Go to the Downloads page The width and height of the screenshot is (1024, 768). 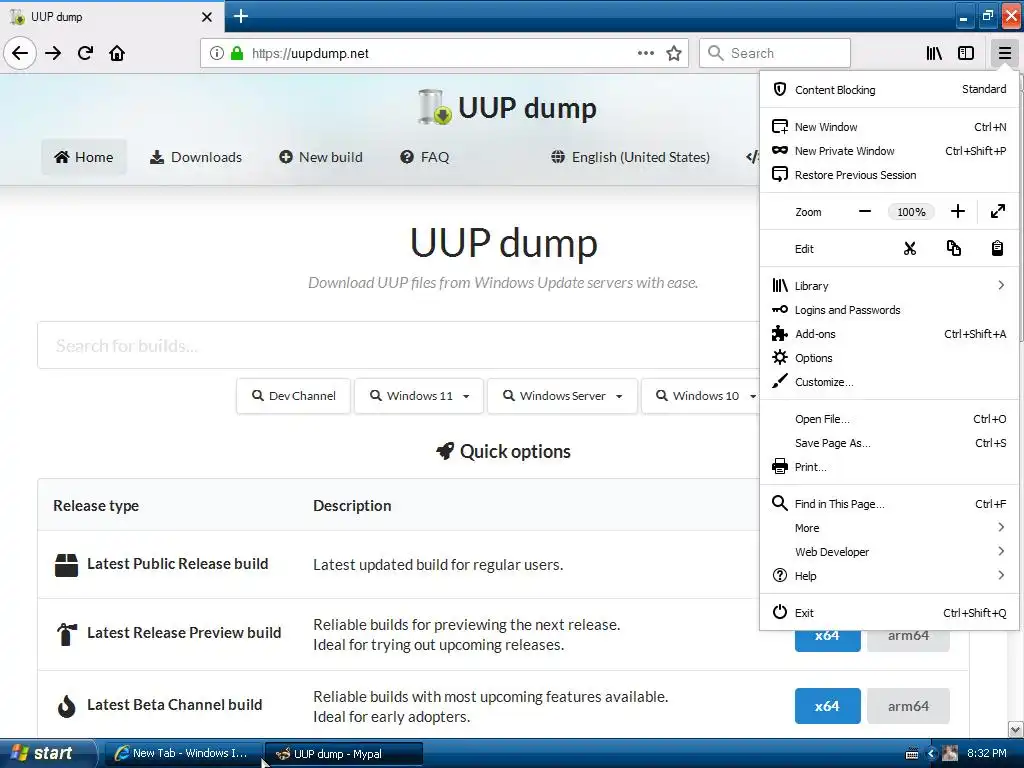pos(196,157)
